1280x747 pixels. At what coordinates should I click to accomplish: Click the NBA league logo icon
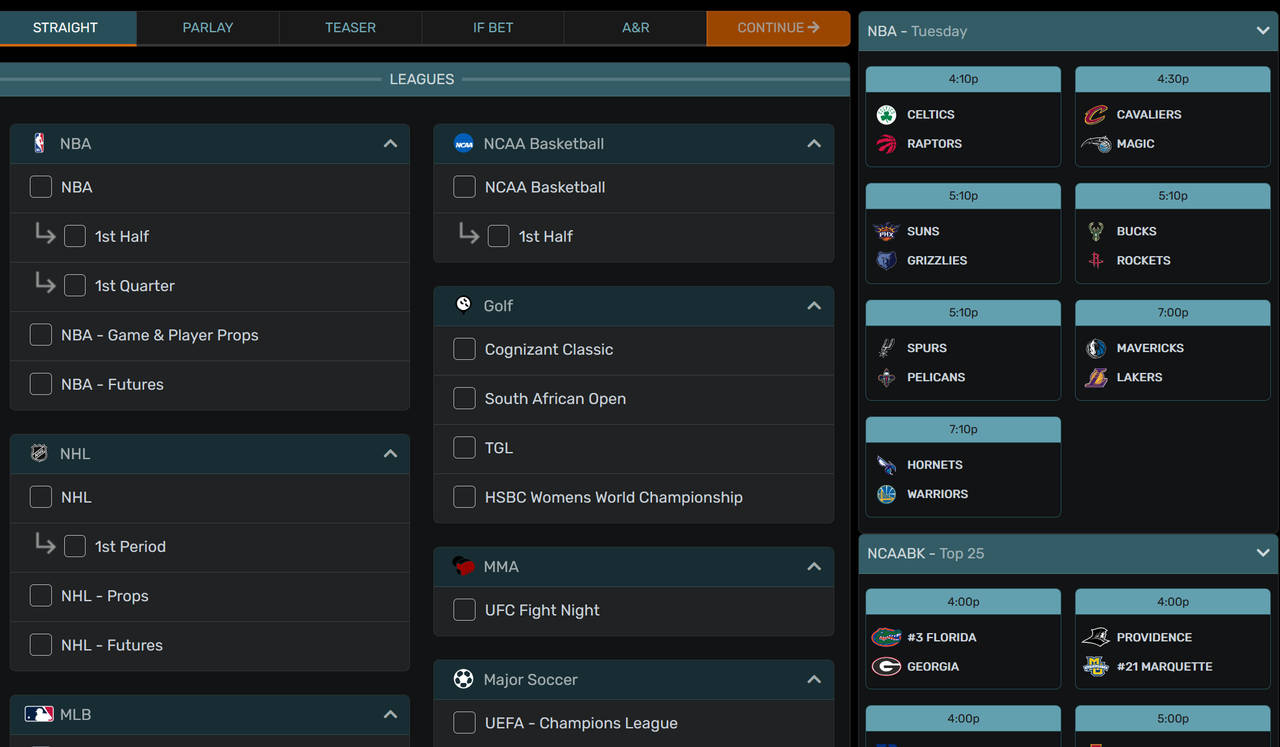coord(39,143)
